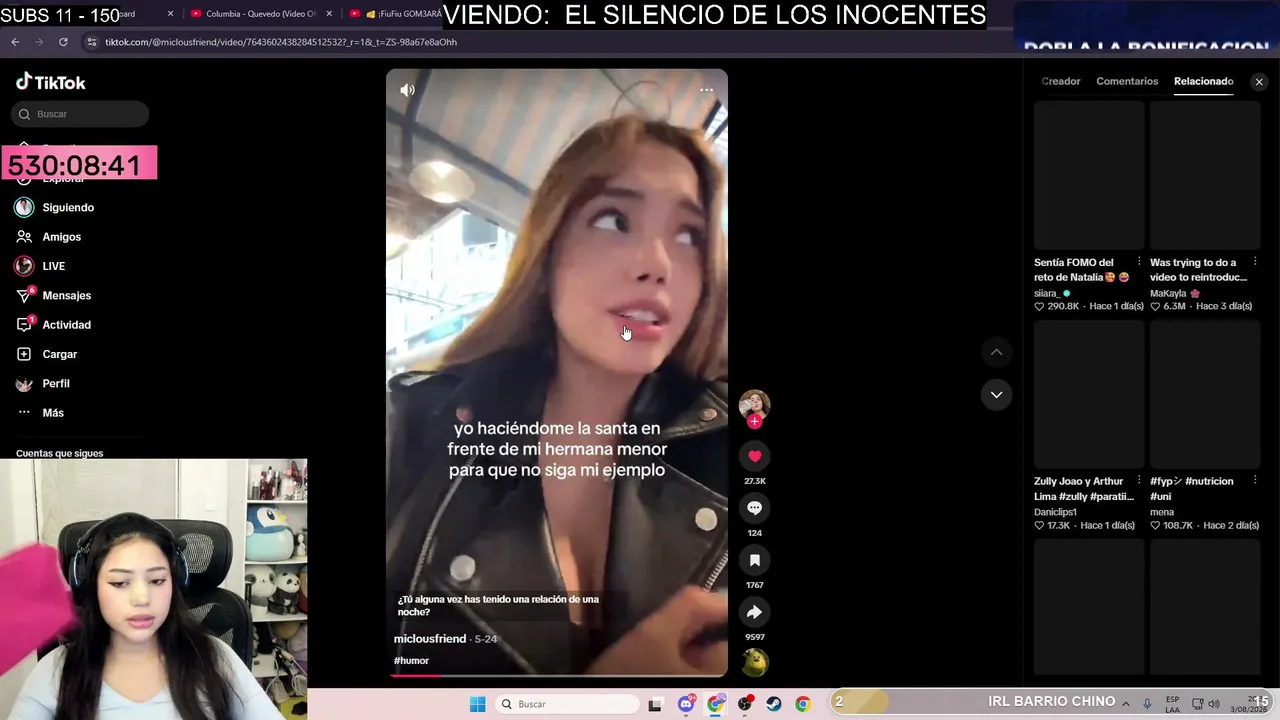Click the tiktok.com address bar URL
Image resolution: width=1280 pixels, height=720 pixels.
pos(281,42)
